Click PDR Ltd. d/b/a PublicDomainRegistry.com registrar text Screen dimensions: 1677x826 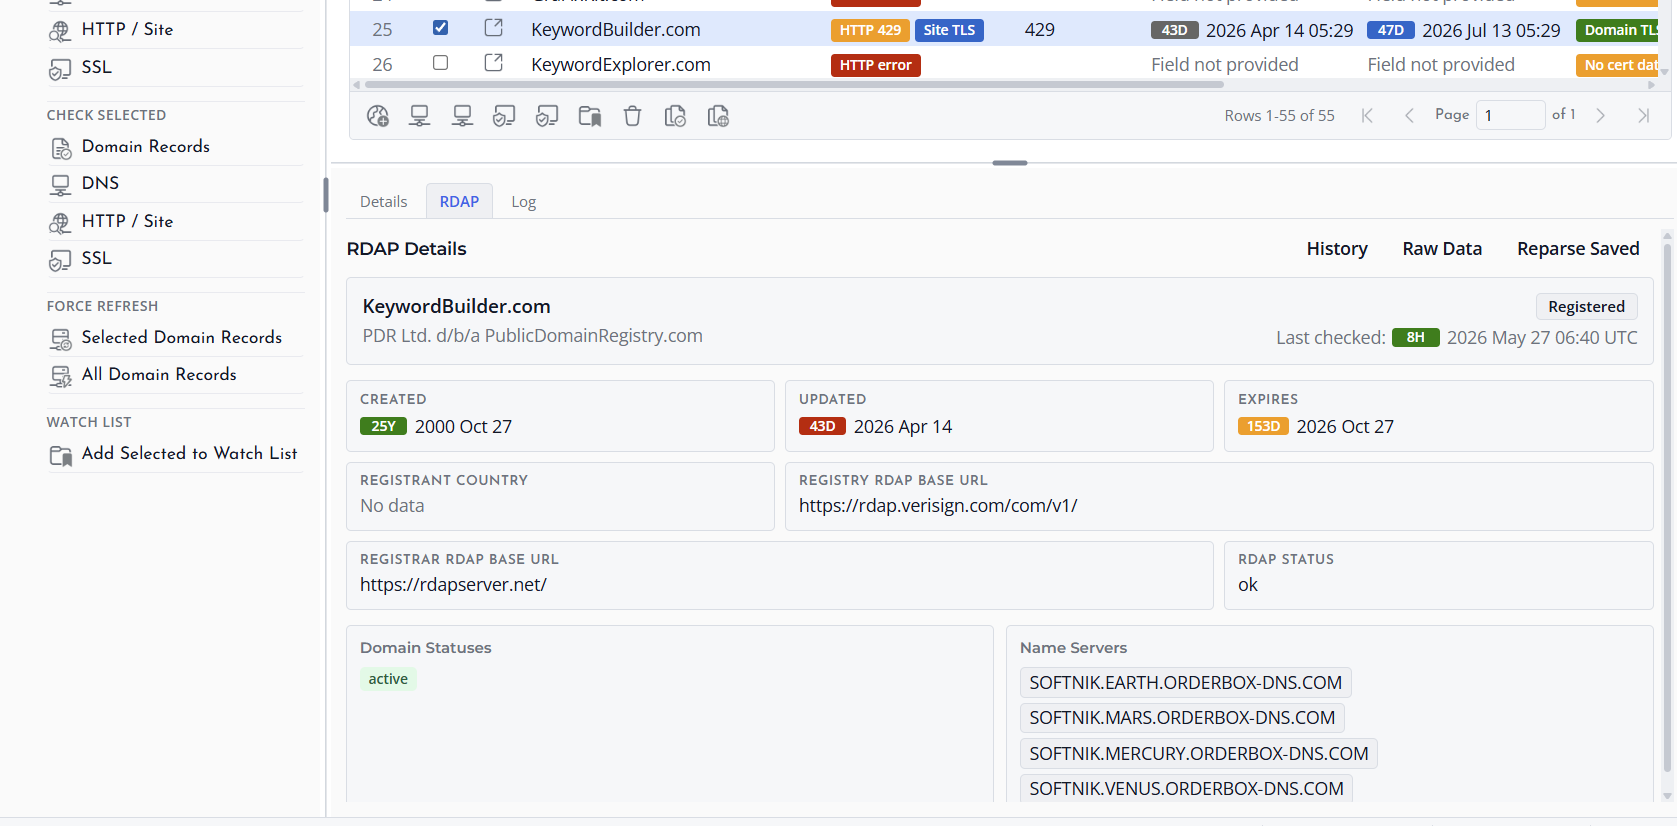532,336
